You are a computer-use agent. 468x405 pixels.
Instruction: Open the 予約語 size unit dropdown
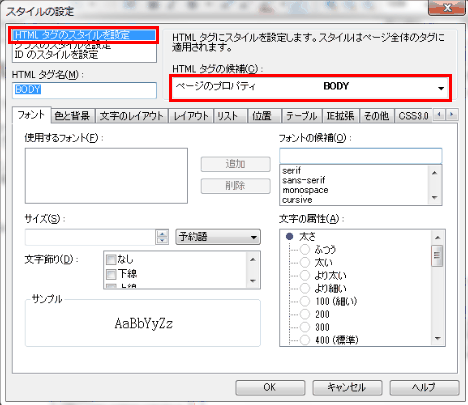pos(218,237)
